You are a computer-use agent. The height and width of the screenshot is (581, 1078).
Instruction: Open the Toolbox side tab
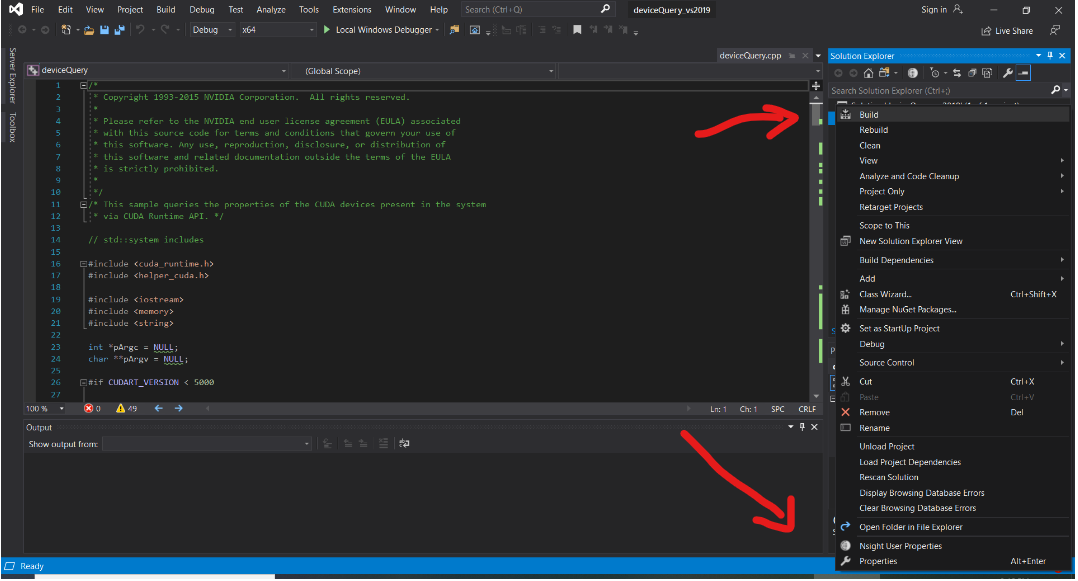click(x=12, y=127)
